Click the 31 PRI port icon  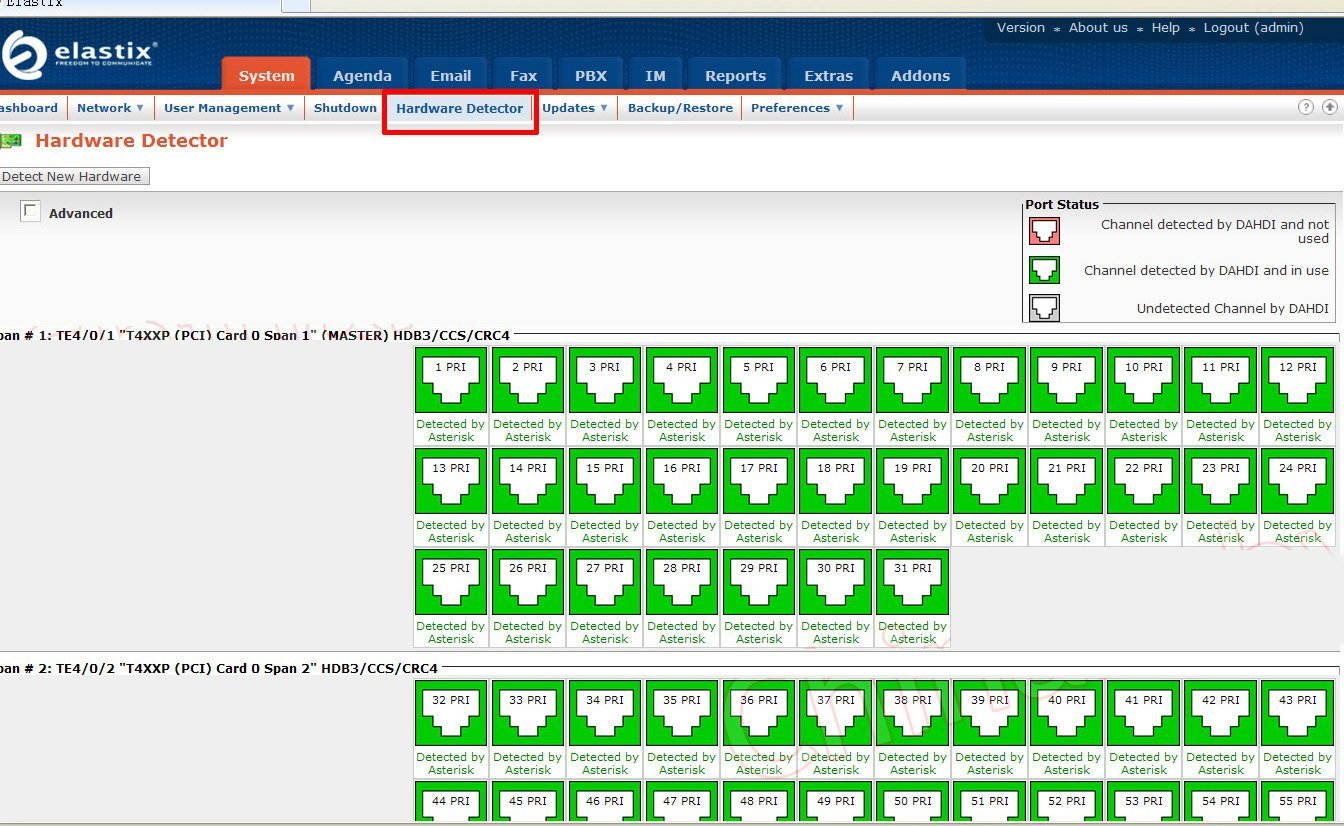click(912, 580)
